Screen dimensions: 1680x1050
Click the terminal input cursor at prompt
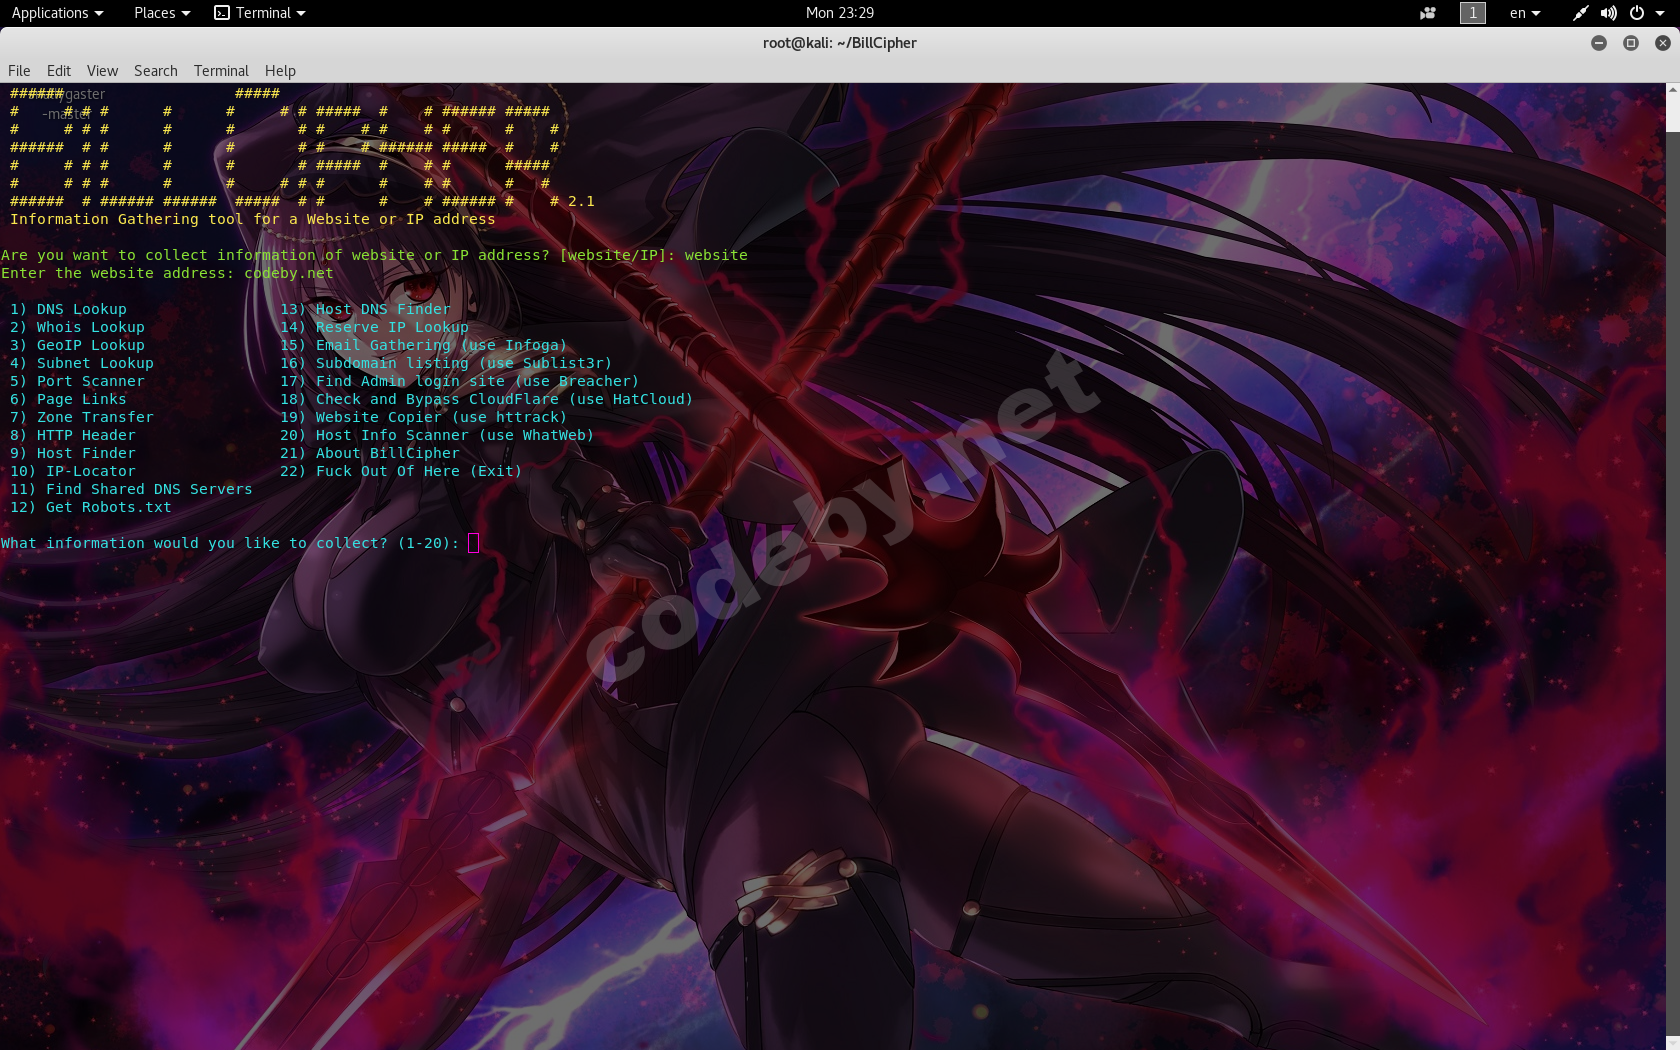(474, 543)
